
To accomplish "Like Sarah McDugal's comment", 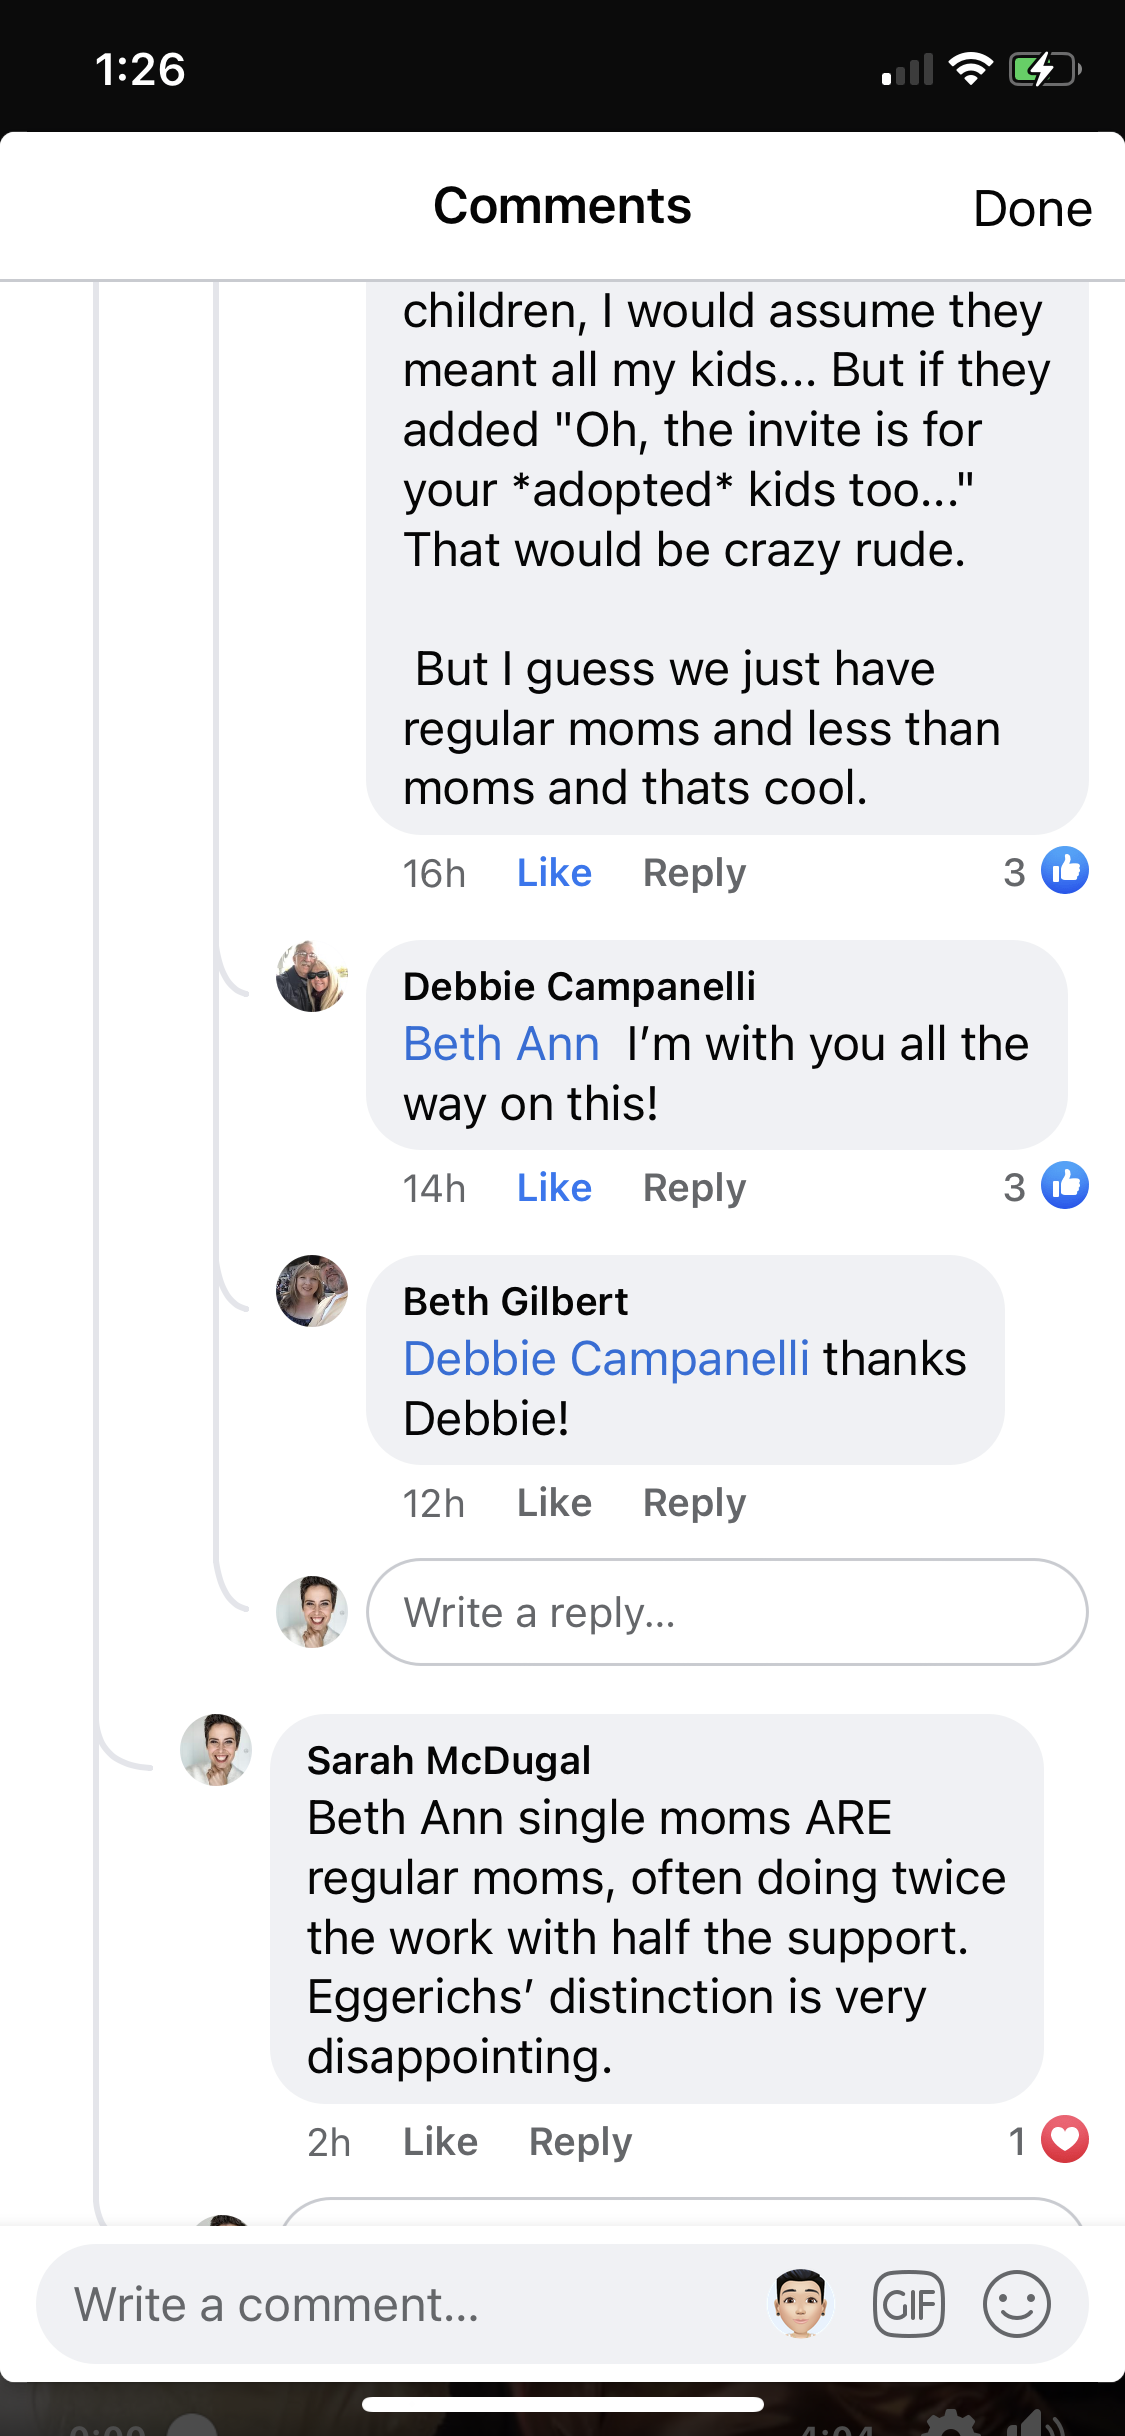I will coord(440,2142).
